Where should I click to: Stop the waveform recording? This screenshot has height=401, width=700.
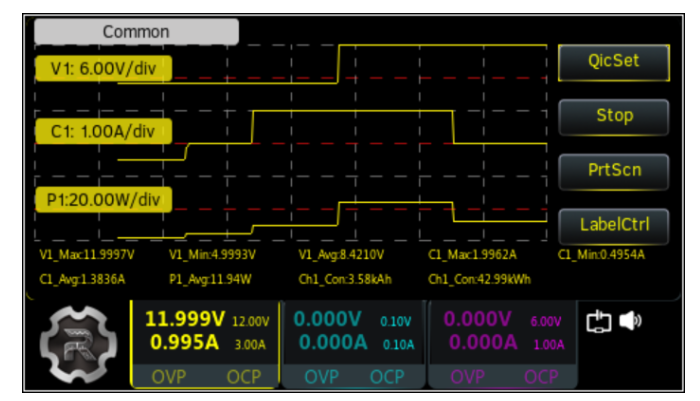614,117
